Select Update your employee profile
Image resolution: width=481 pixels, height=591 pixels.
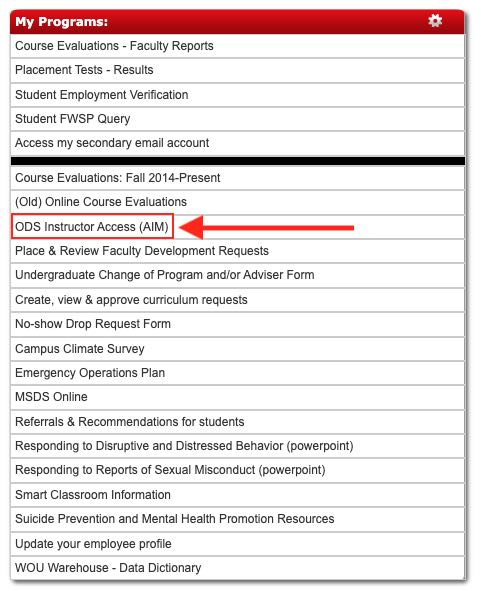[93, 544]
